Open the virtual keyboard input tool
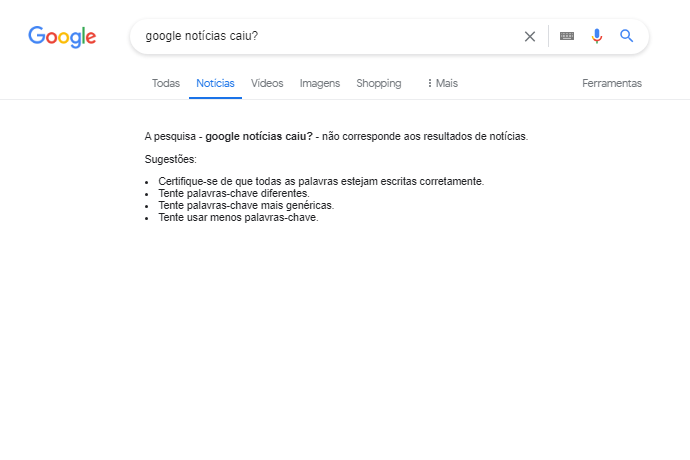This screenshot has width=690, height=460. [x=567, y=37]
